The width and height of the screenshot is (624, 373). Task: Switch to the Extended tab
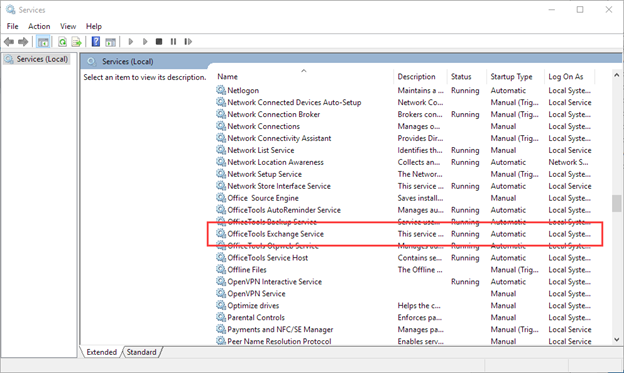(x=101, y=352)
